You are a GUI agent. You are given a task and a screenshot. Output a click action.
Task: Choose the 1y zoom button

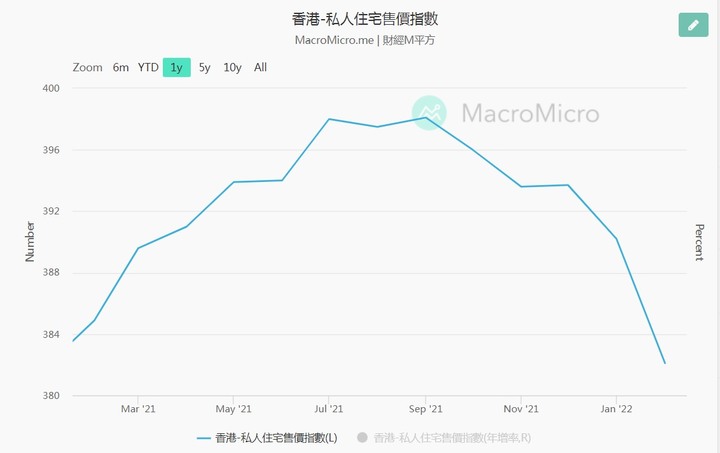coord(177,67)
